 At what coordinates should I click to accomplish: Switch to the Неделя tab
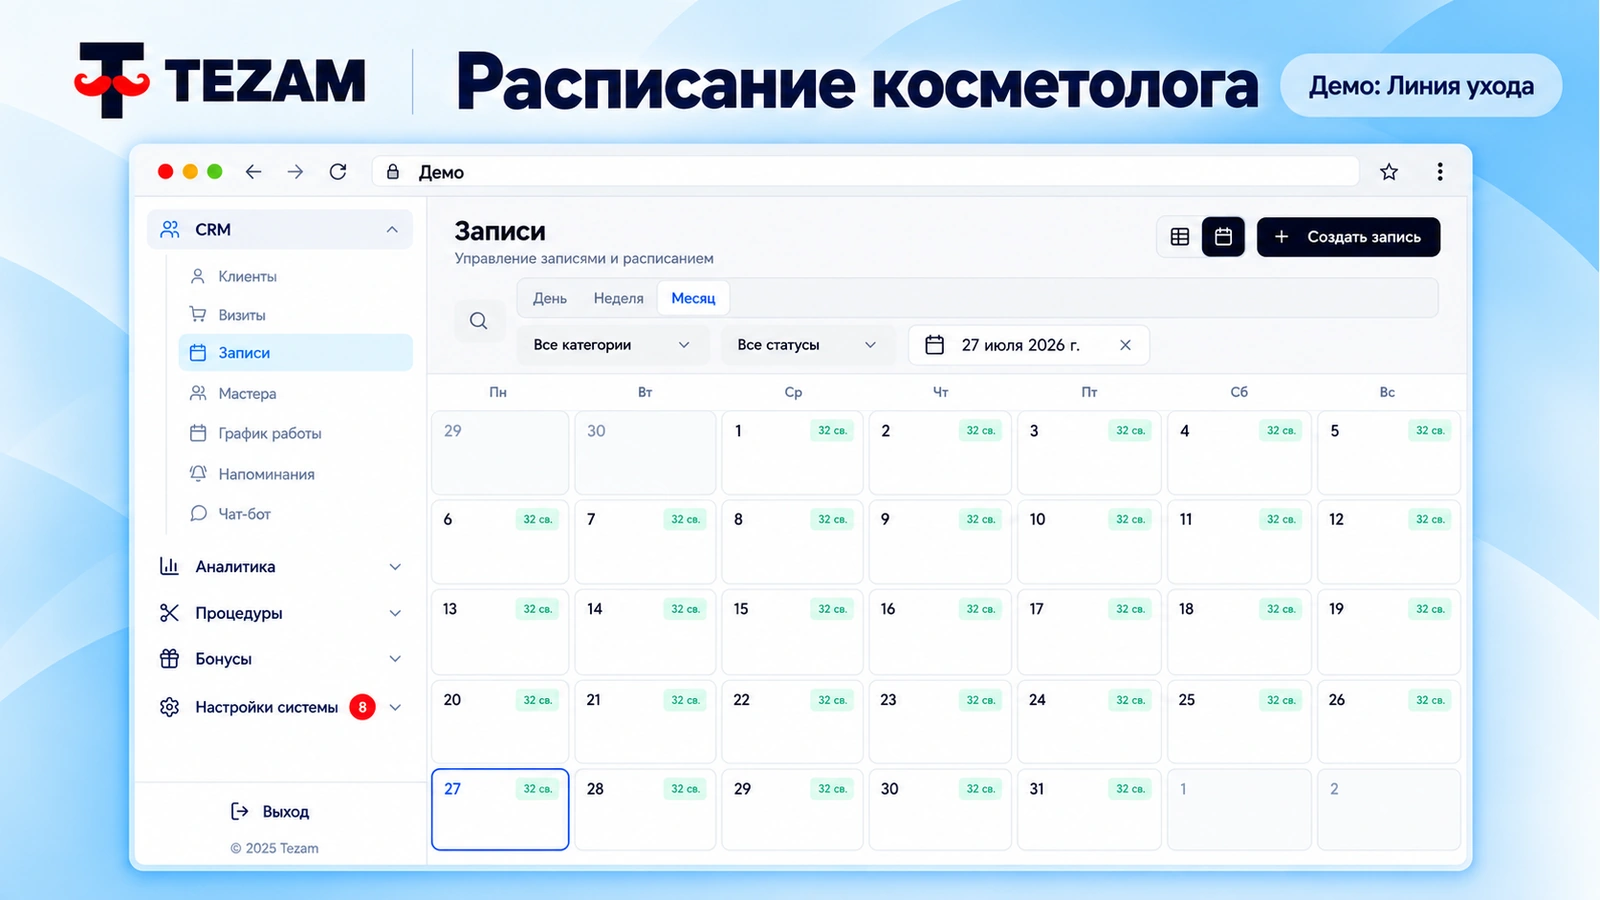618,298
